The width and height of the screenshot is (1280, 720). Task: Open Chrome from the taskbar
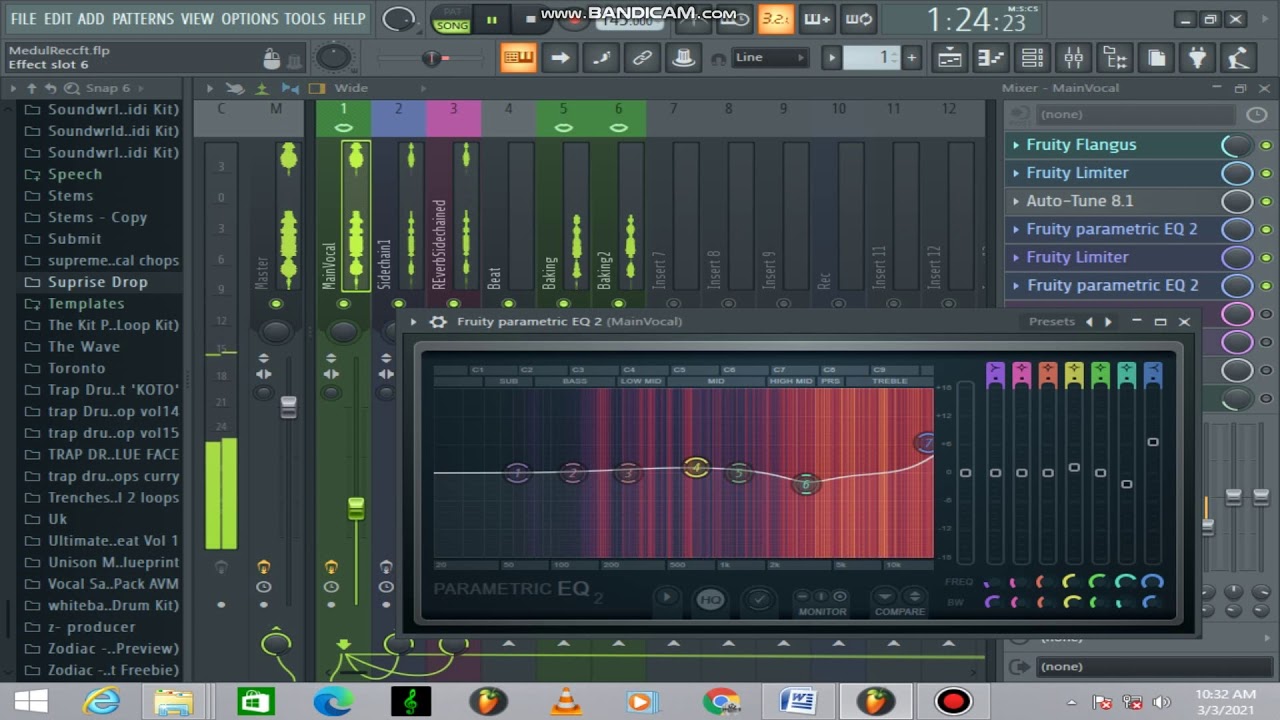point(720,701)
